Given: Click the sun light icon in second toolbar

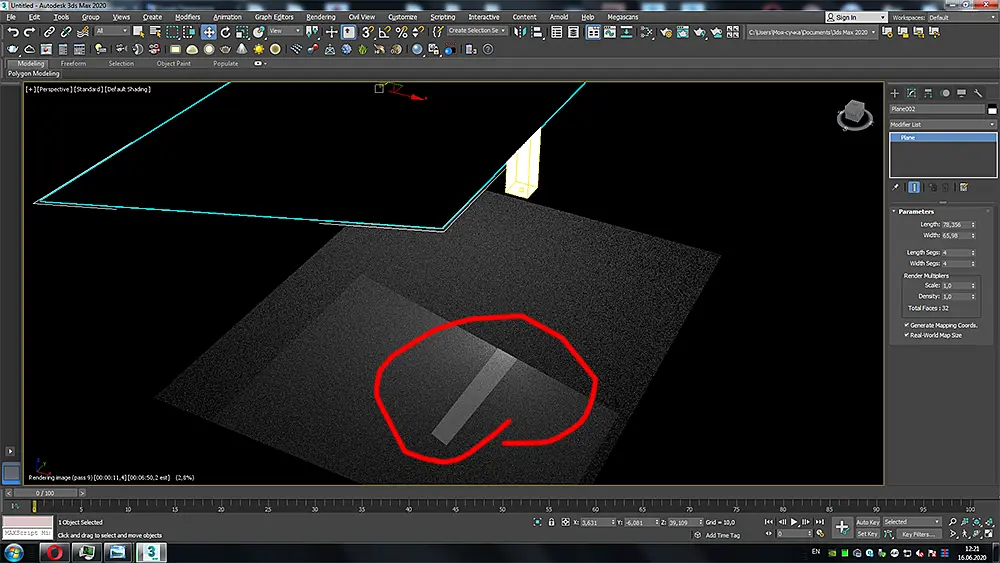Looking at the screenshot, I should pyautogui.click(x=258, y=49).
